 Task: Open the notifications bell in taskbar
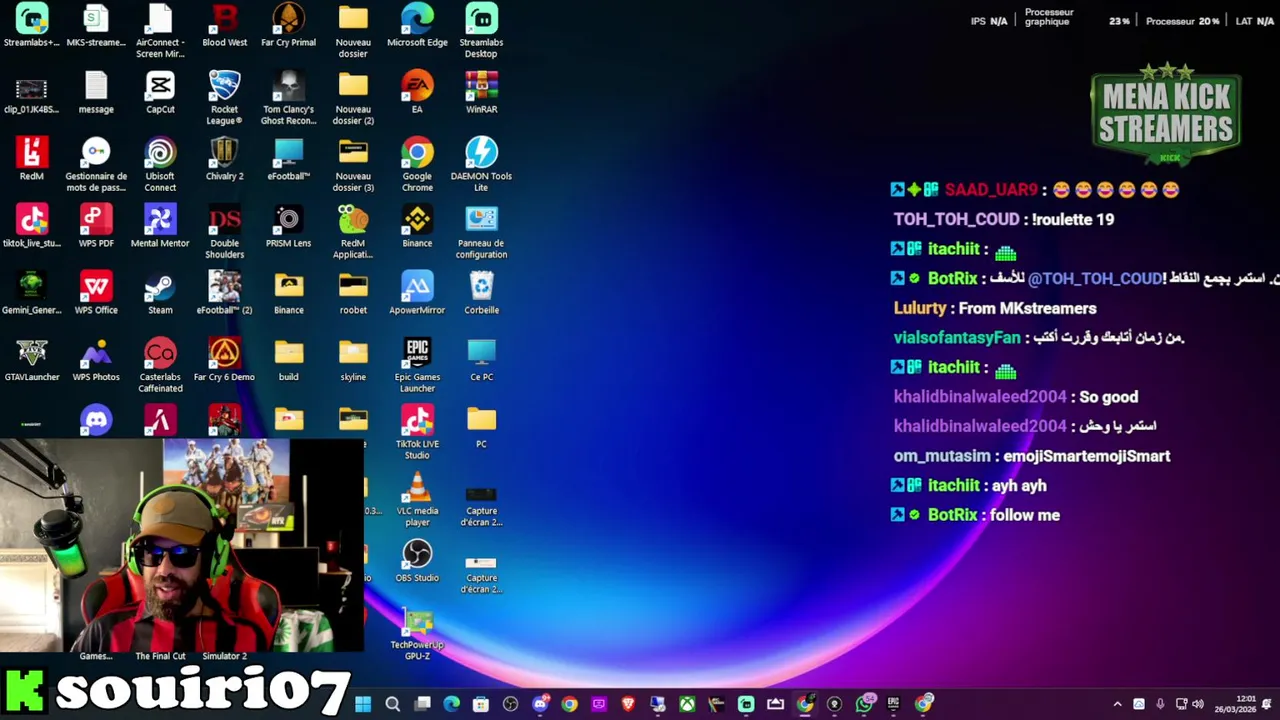1267,704
